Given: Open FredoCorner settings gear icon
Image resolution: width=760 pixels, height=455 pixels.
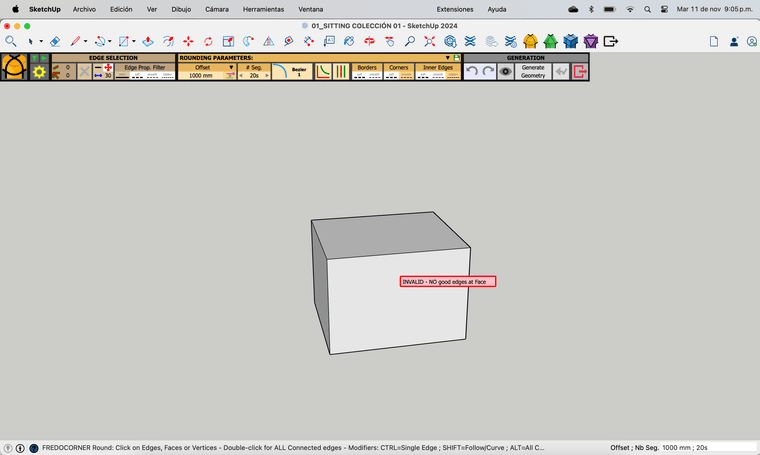Looking at the screenshot, I should 39,73.
